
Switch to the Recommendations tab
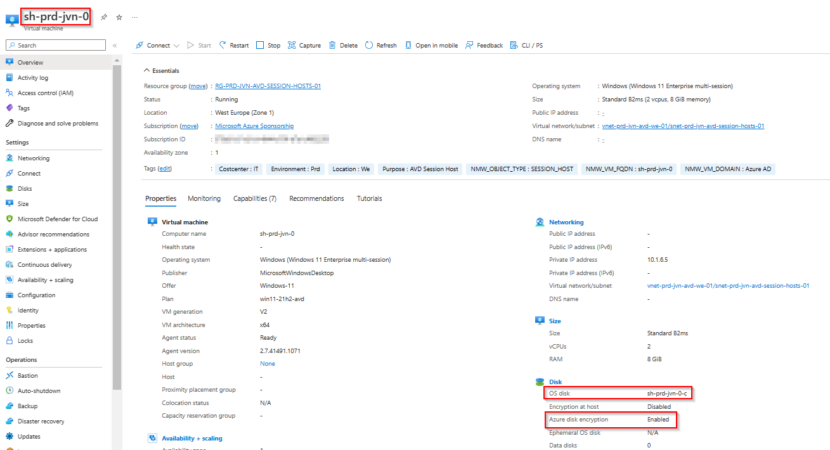tap(316, 199)
